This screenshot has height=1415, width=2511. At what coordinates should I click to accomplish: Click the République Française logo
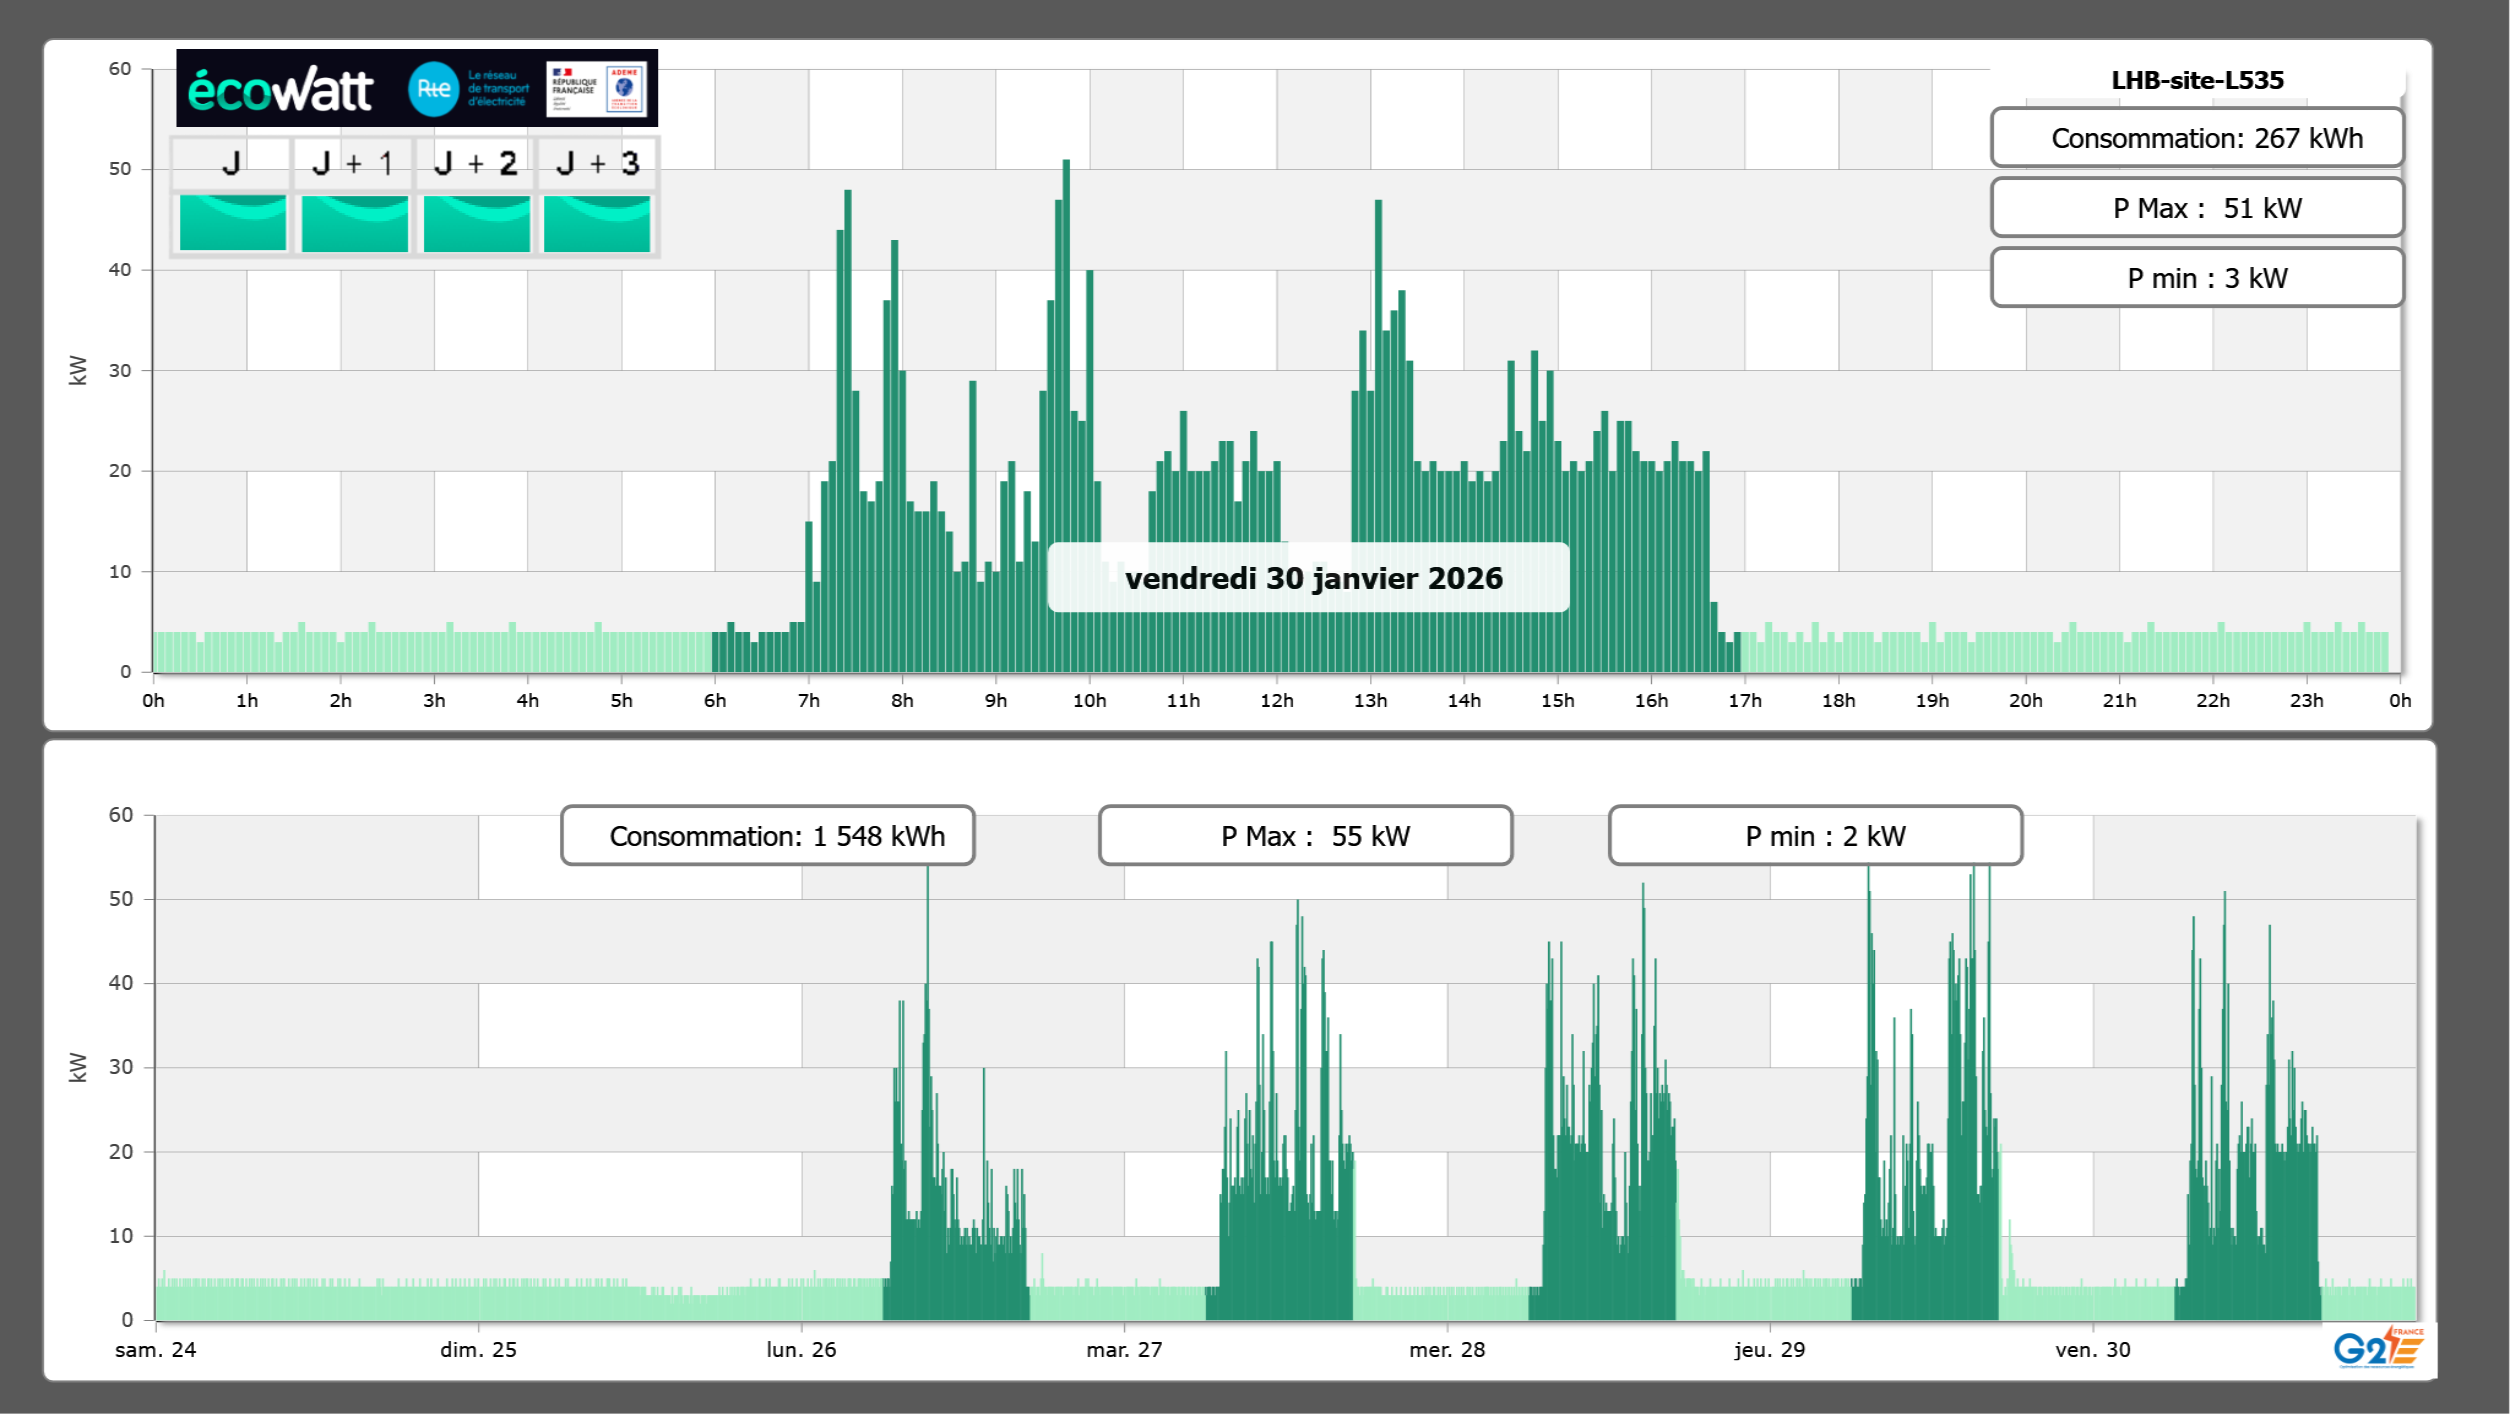coord(574,88)
